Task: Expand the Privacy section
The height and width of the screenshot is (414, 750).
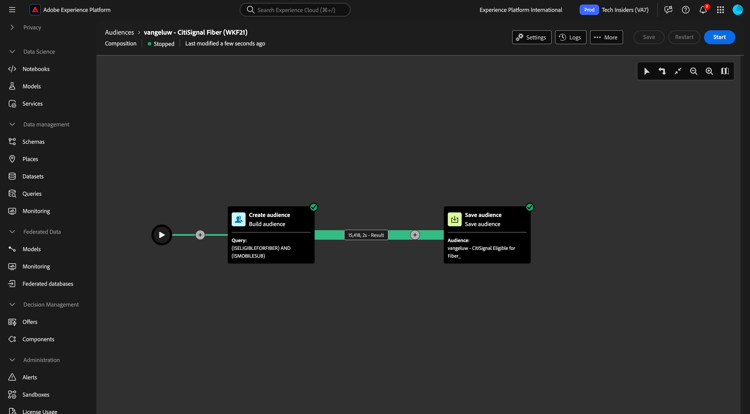Action: click(x=12, y=27)
